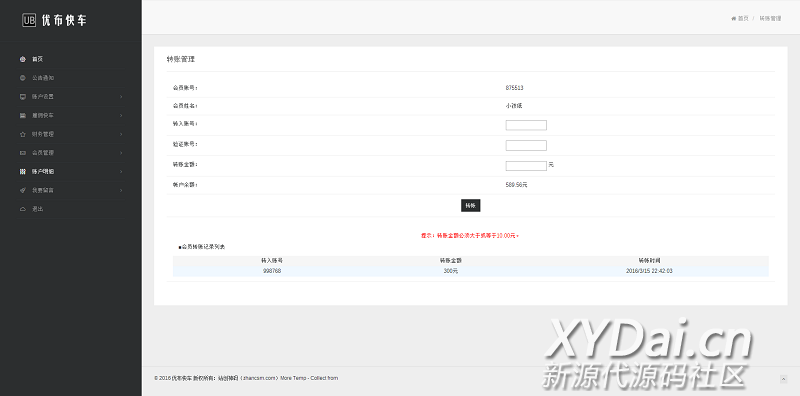Expand the 账户设置 submenu chevron
The width and height of the screenshot is (800, 396).
click(x=121, y=96)
